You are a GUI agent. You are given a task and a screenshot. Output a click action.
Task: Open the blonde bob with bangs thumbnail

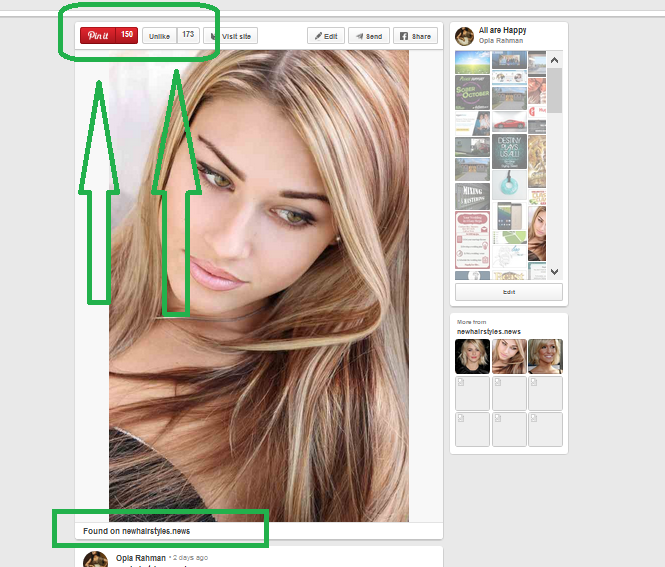545,356
